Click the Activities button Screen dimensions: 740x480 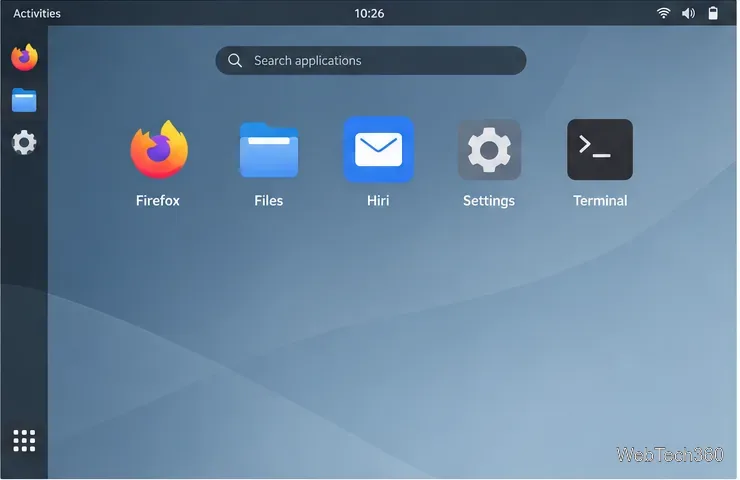(x=37, y=13)
